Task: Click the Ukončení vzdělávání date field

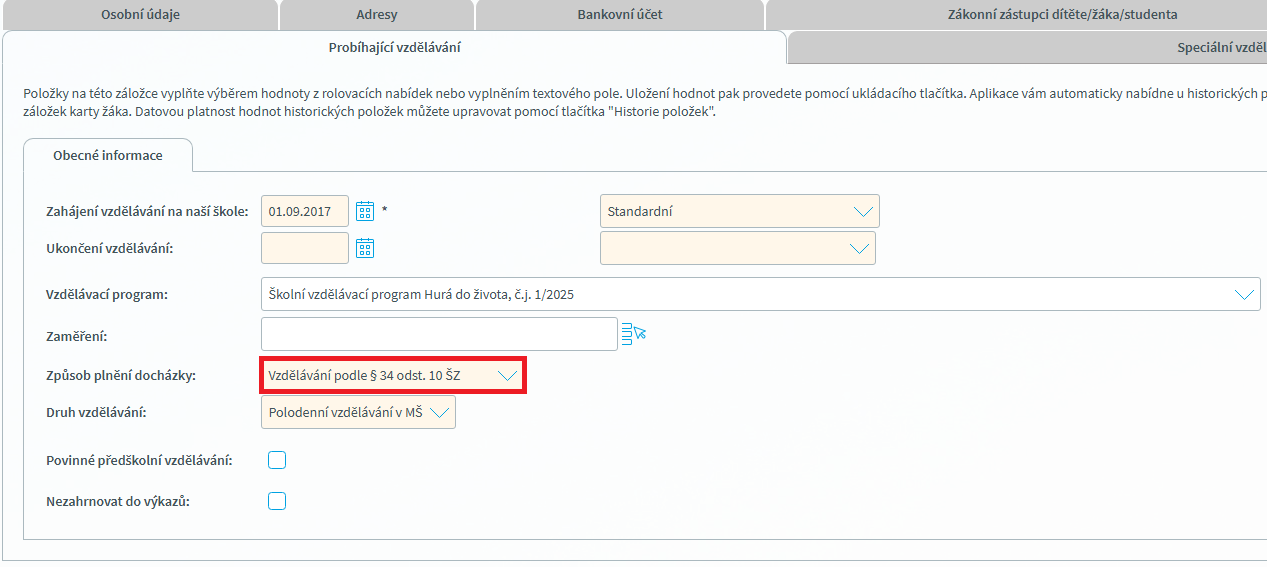Action: 305,248
